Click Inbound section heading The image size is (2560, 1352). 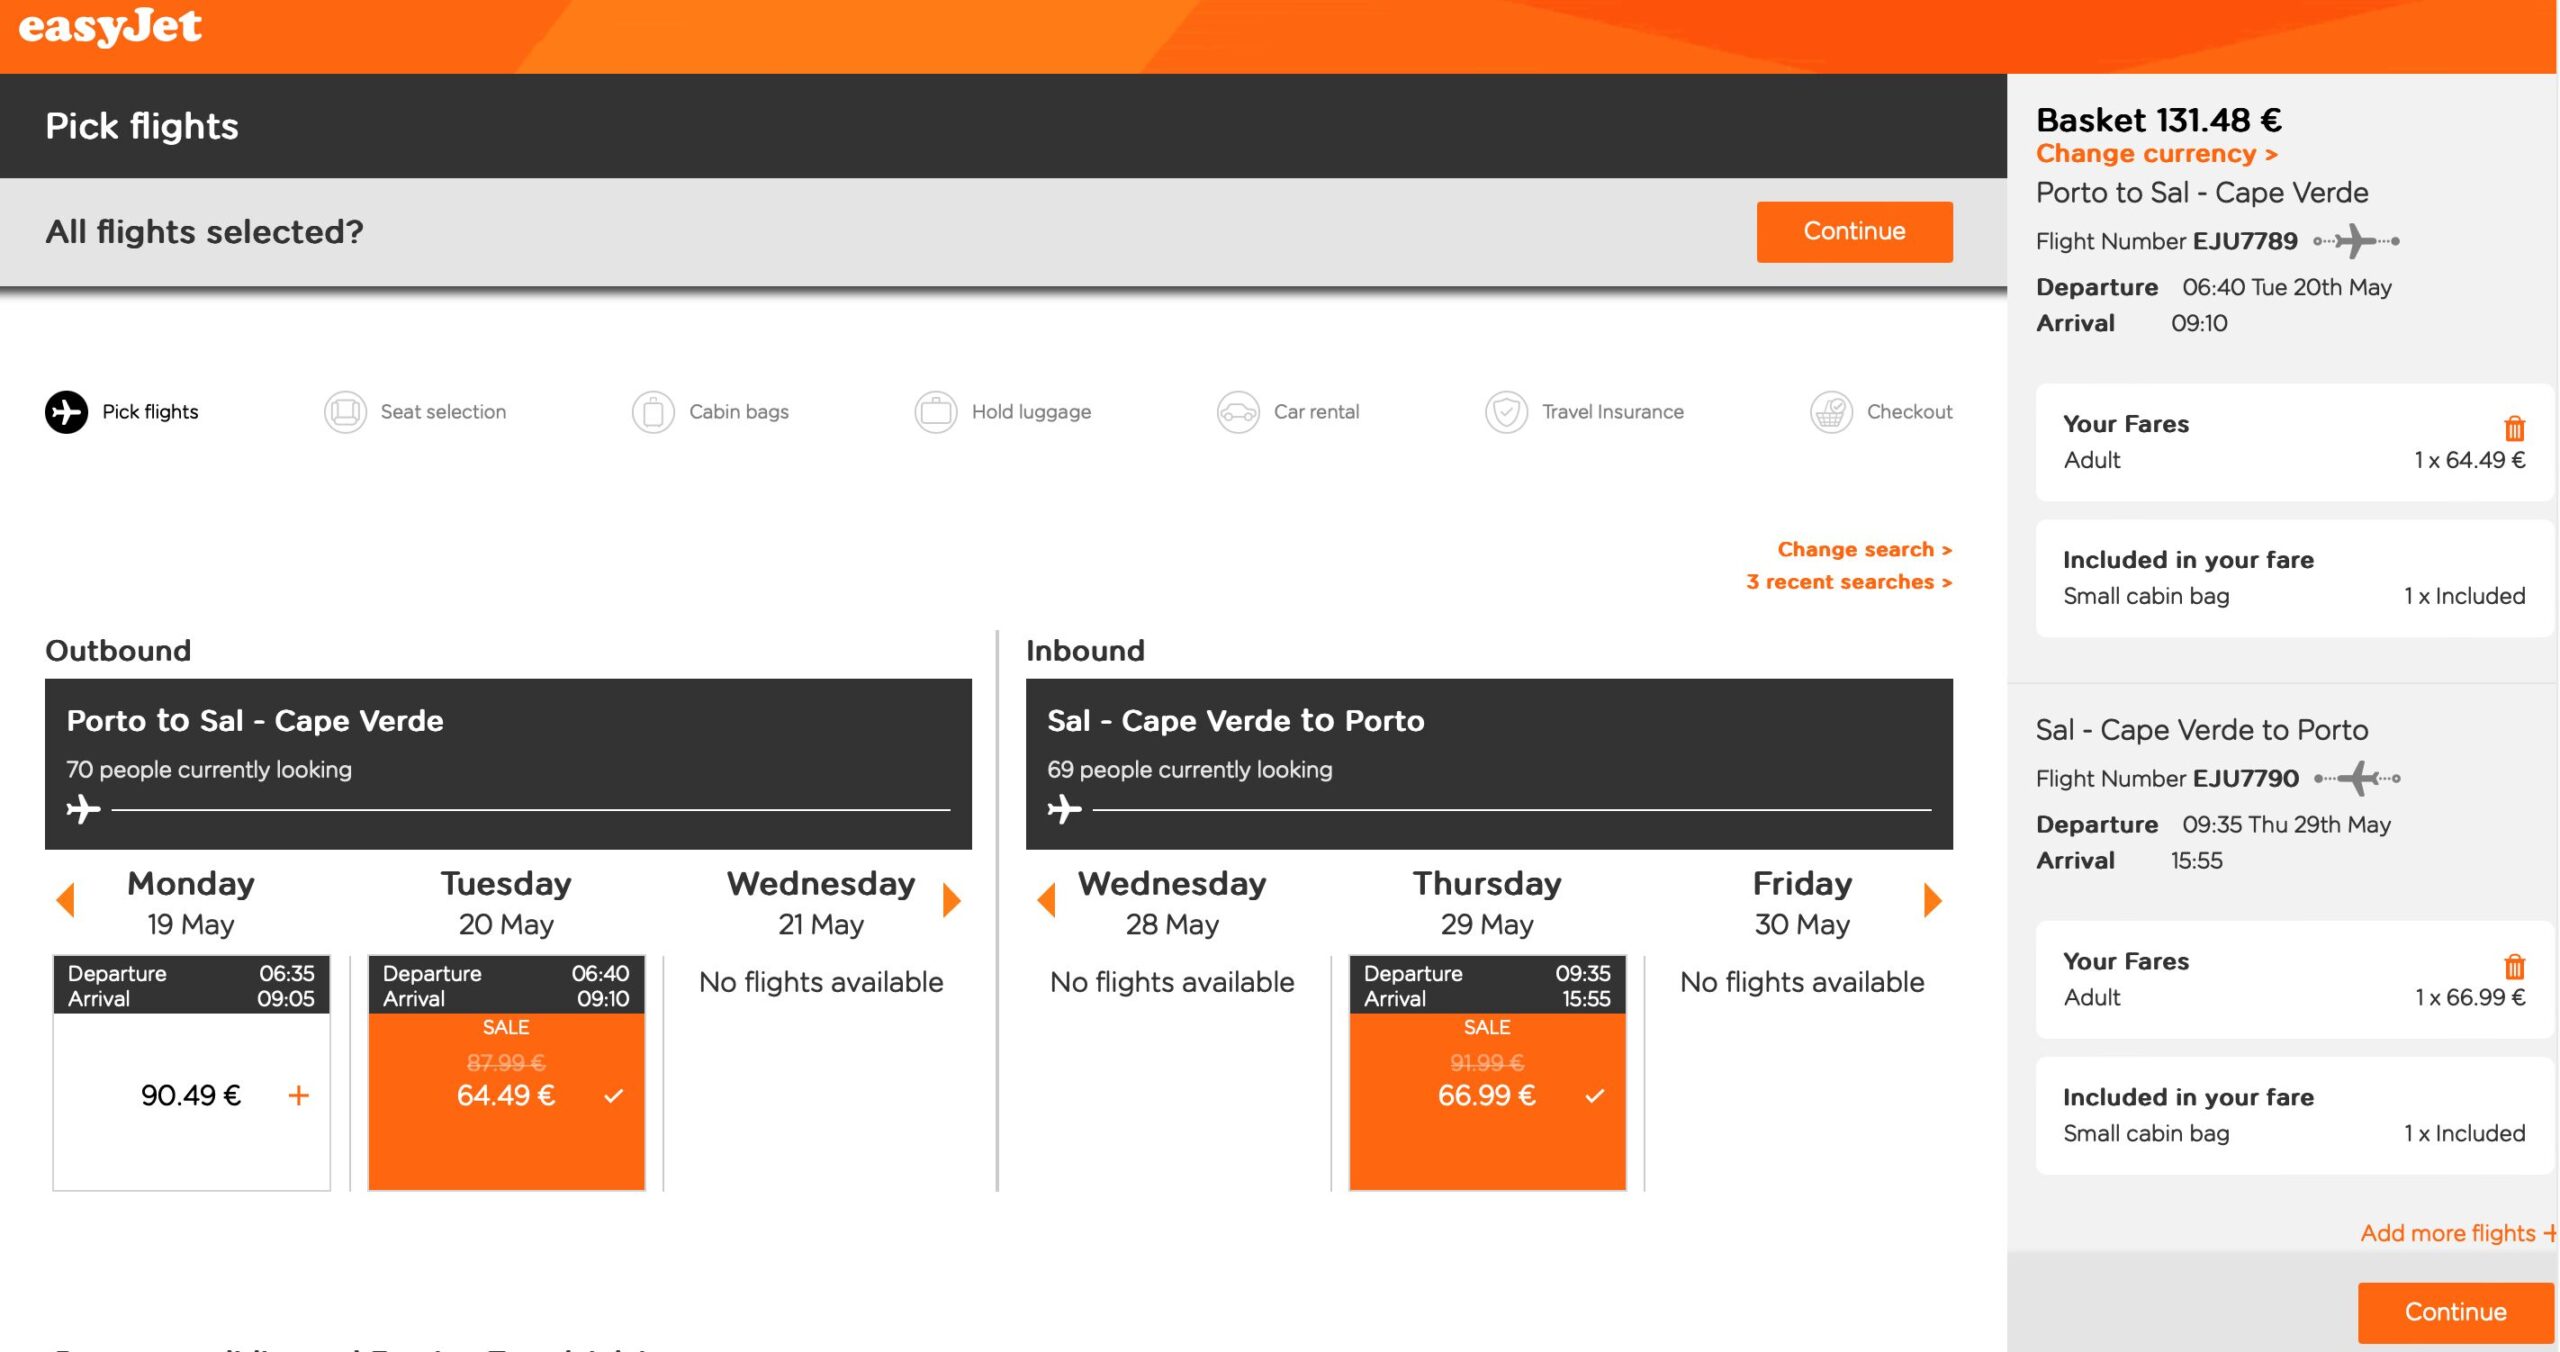(x=1085, y=651)
